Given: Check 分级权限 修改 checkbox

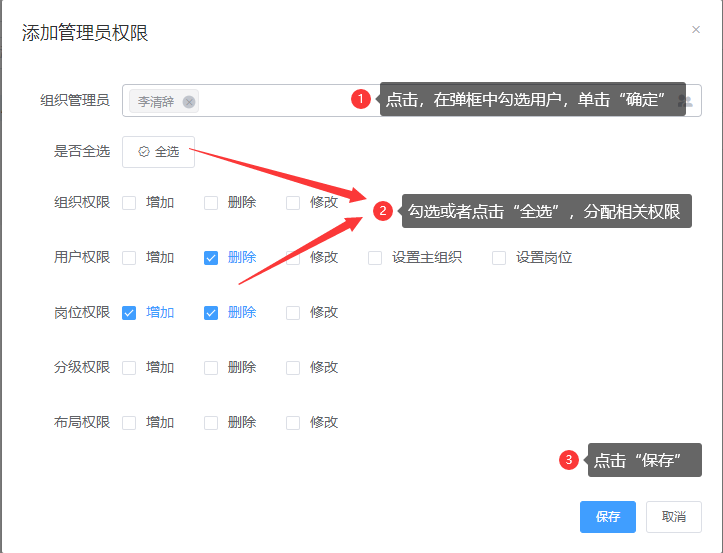Looking at the screenshot, I should pyautogui.click(x=293, y=368).
